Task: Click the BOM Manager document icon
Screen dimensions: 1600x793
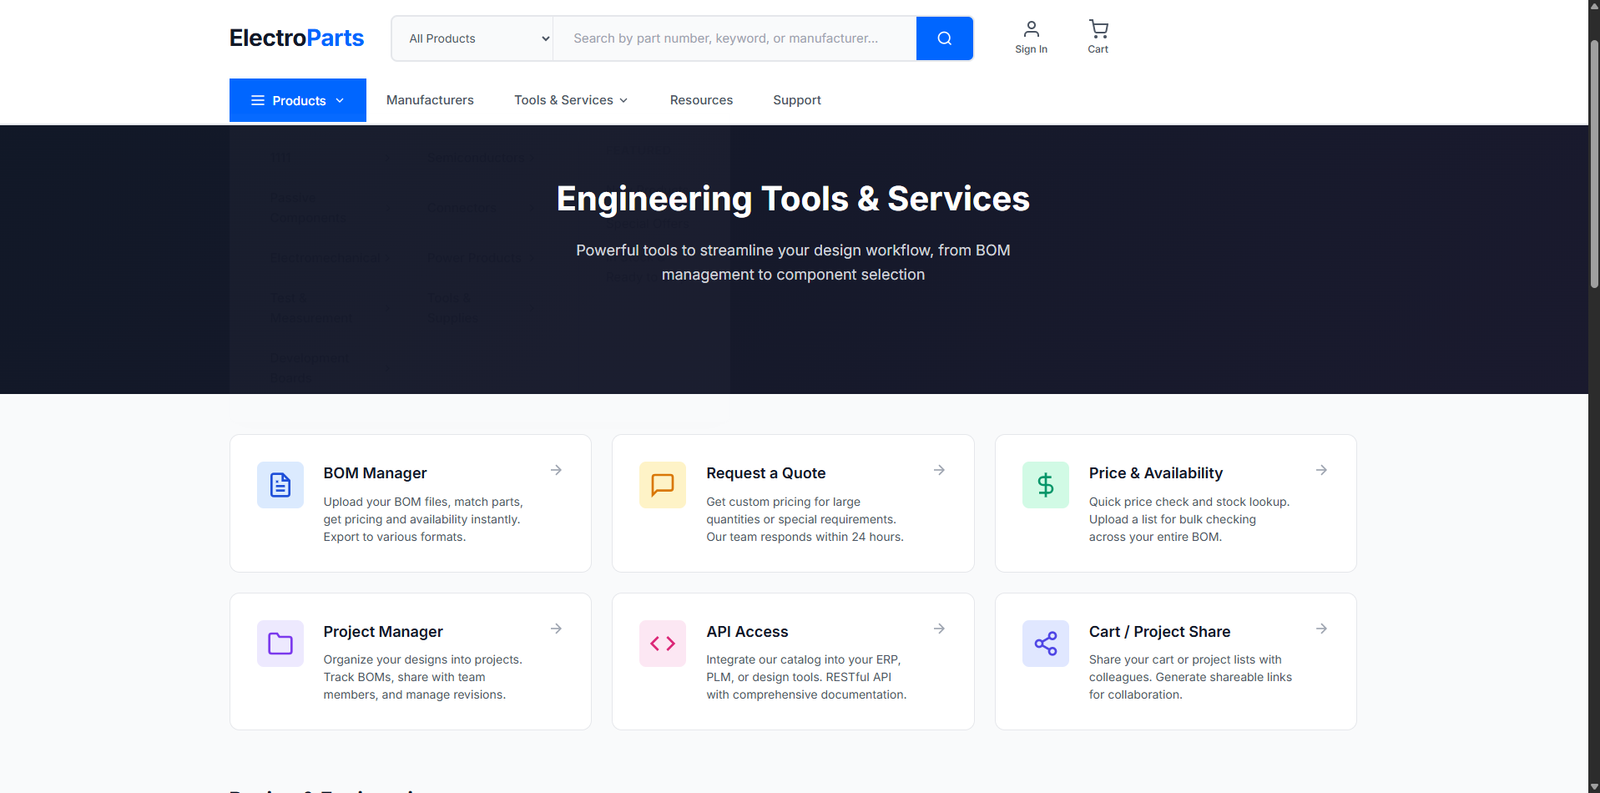Action: (x=280, y=485)
